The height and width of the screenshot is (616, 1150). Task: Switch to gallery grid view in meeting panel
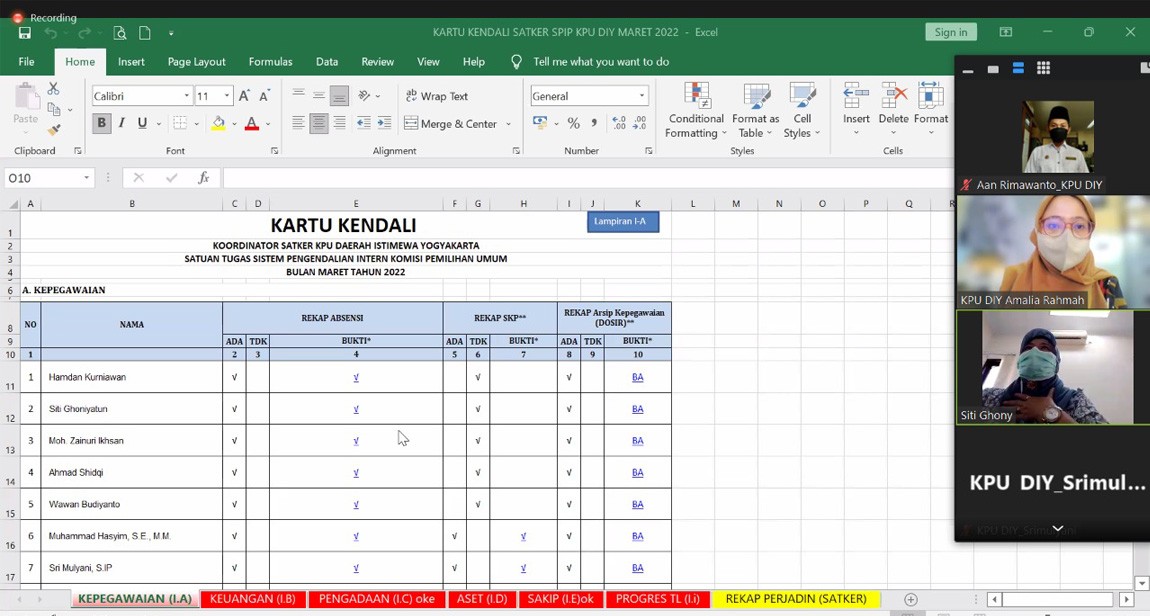[1043, 68]
